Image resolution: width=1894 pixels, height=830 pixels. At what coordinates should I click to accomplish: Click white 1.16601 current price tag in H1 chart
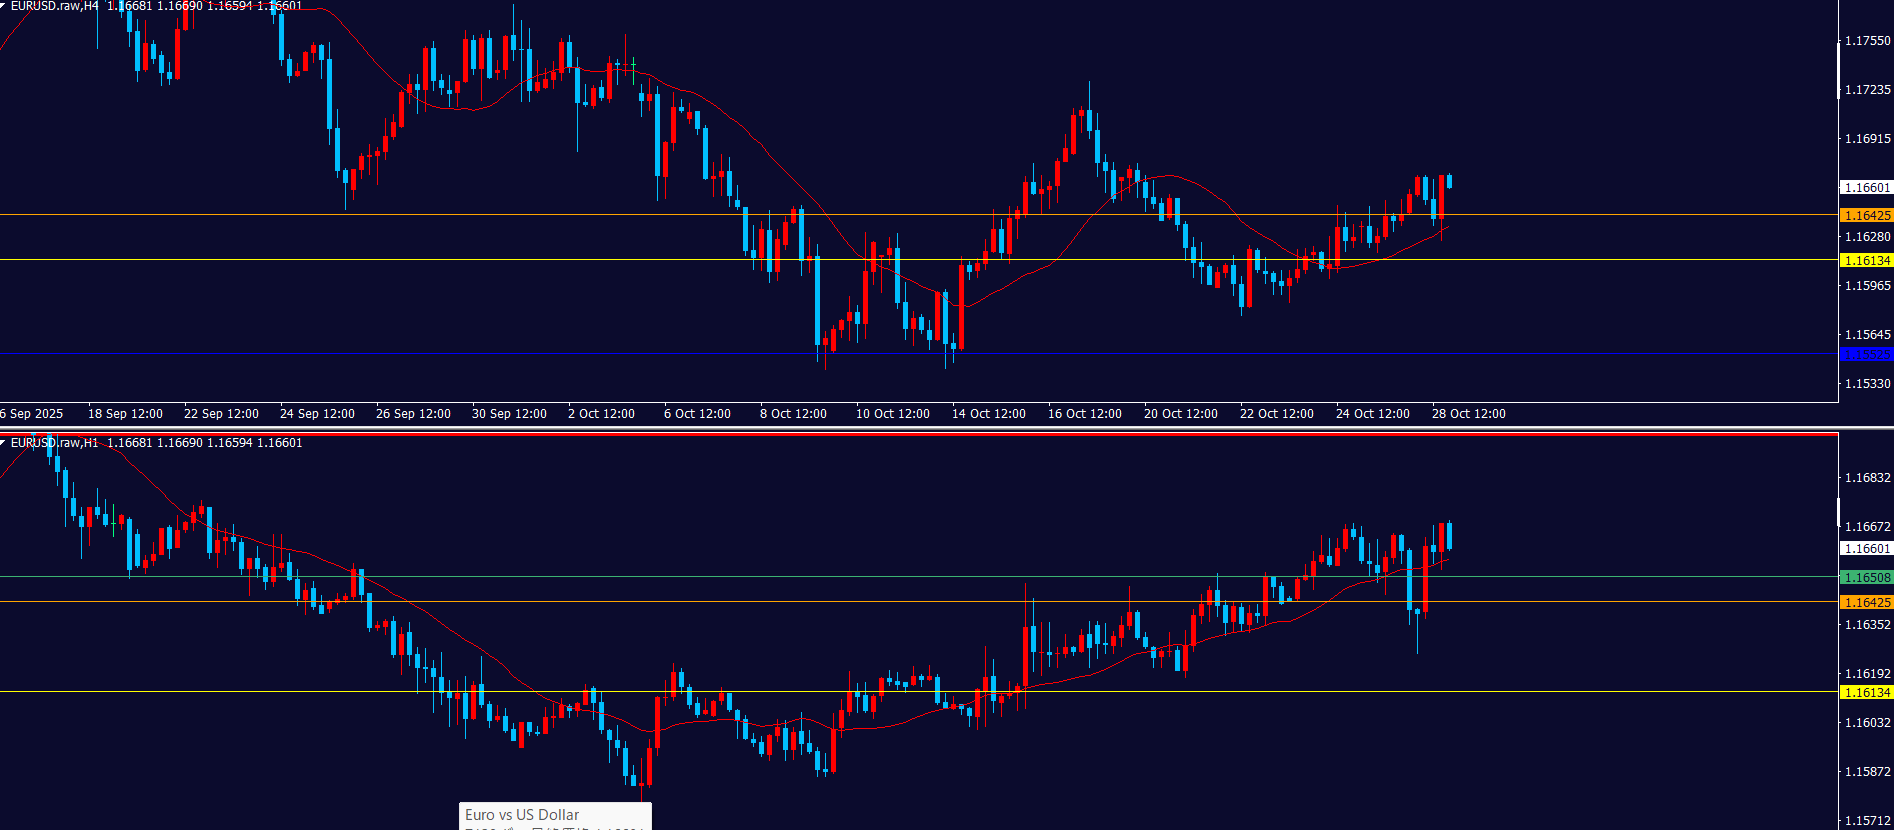click(1866, 548)
